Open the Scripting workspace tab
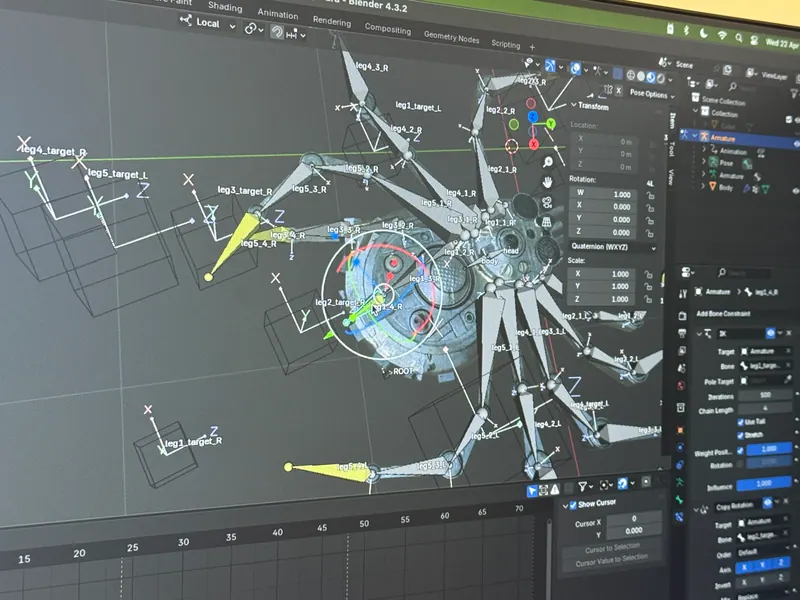Screen dimensions: 800x600 click(505, 44)
